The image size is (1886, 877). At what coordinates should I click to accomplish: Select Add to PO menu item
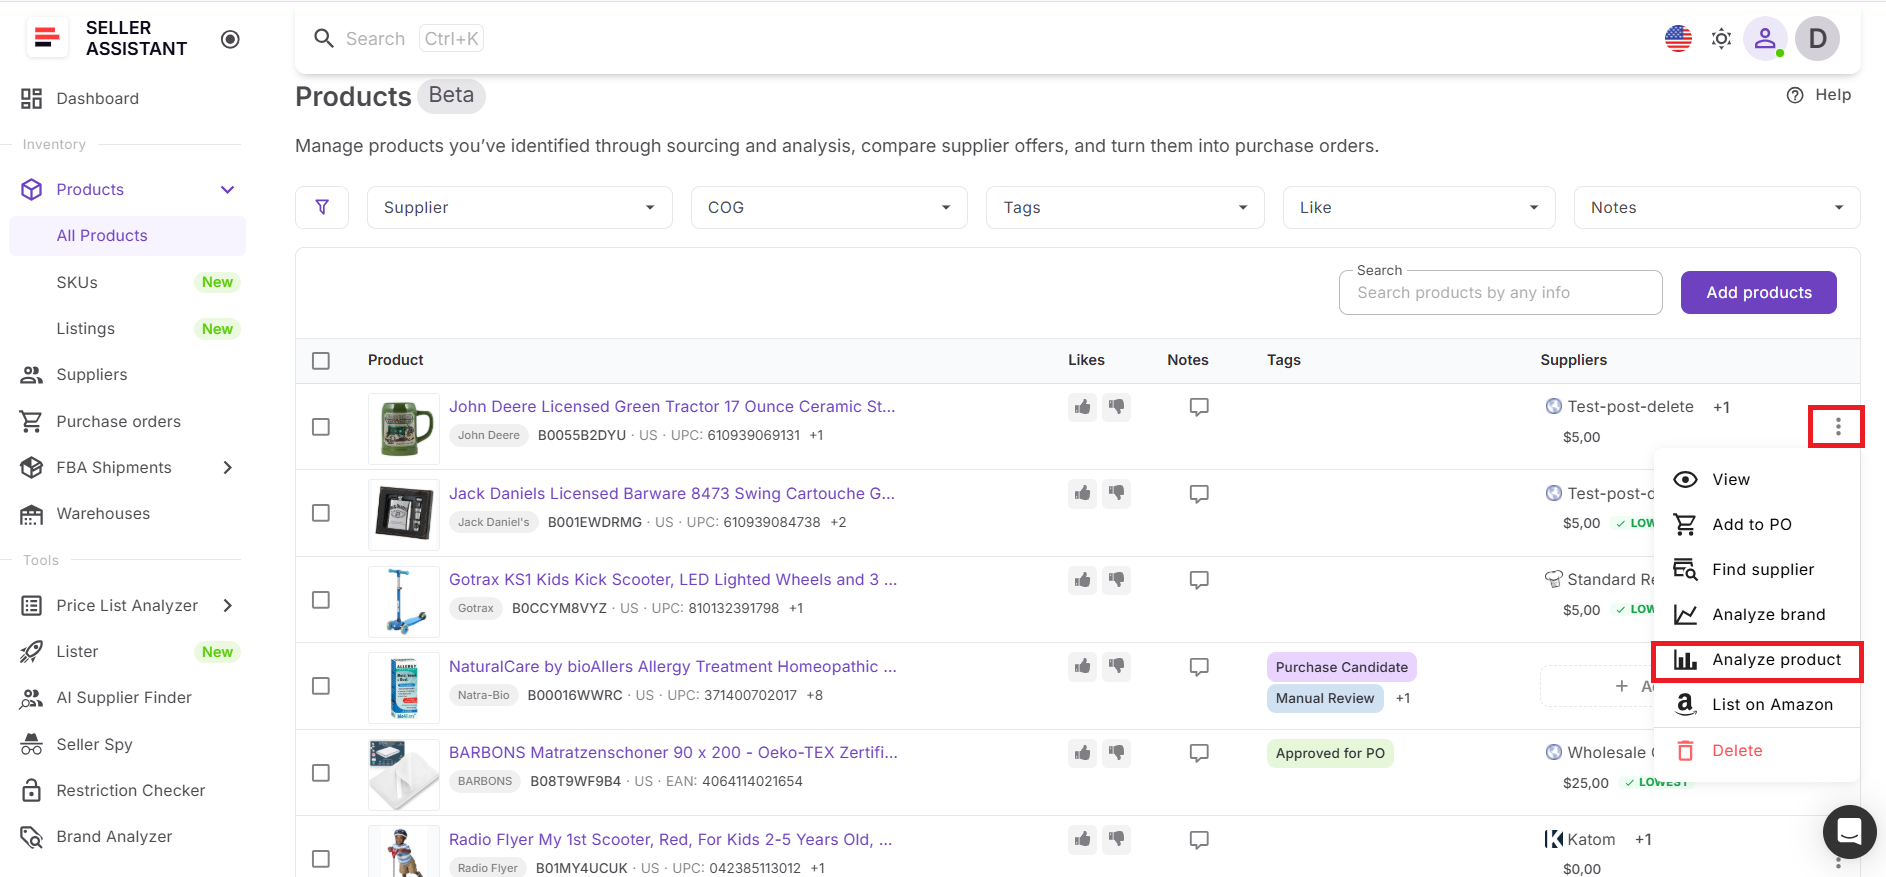tap(1756, 524)
